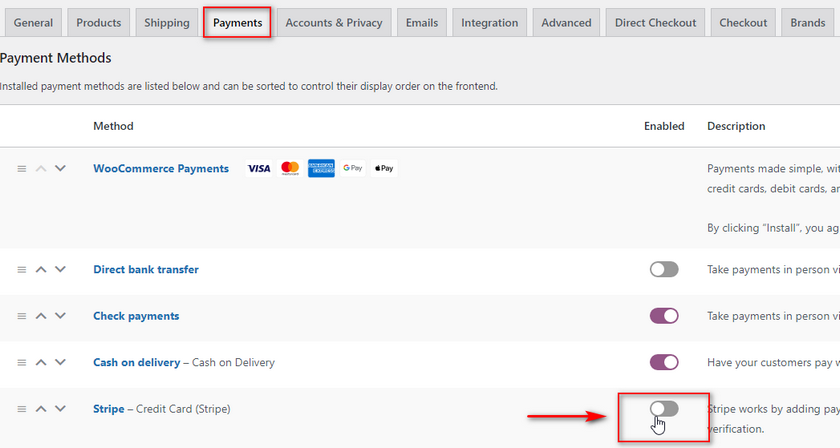The image size is (840, 448).
Task: Click the 'Installed payment methods' description text
Action: 249,86
